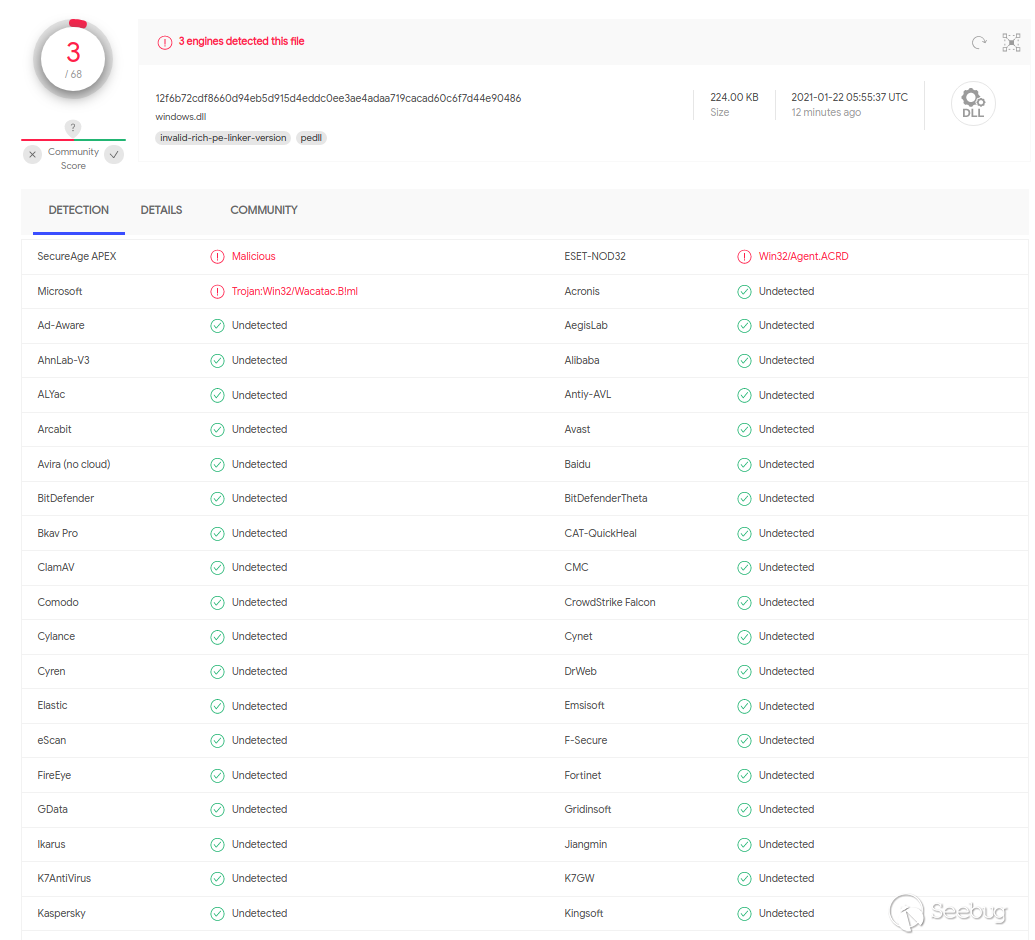The width and height of the screenshot is (1035, 940).
Task: Click the community score red-green bar
Action: pyautogui.click(x=73, y=140)
